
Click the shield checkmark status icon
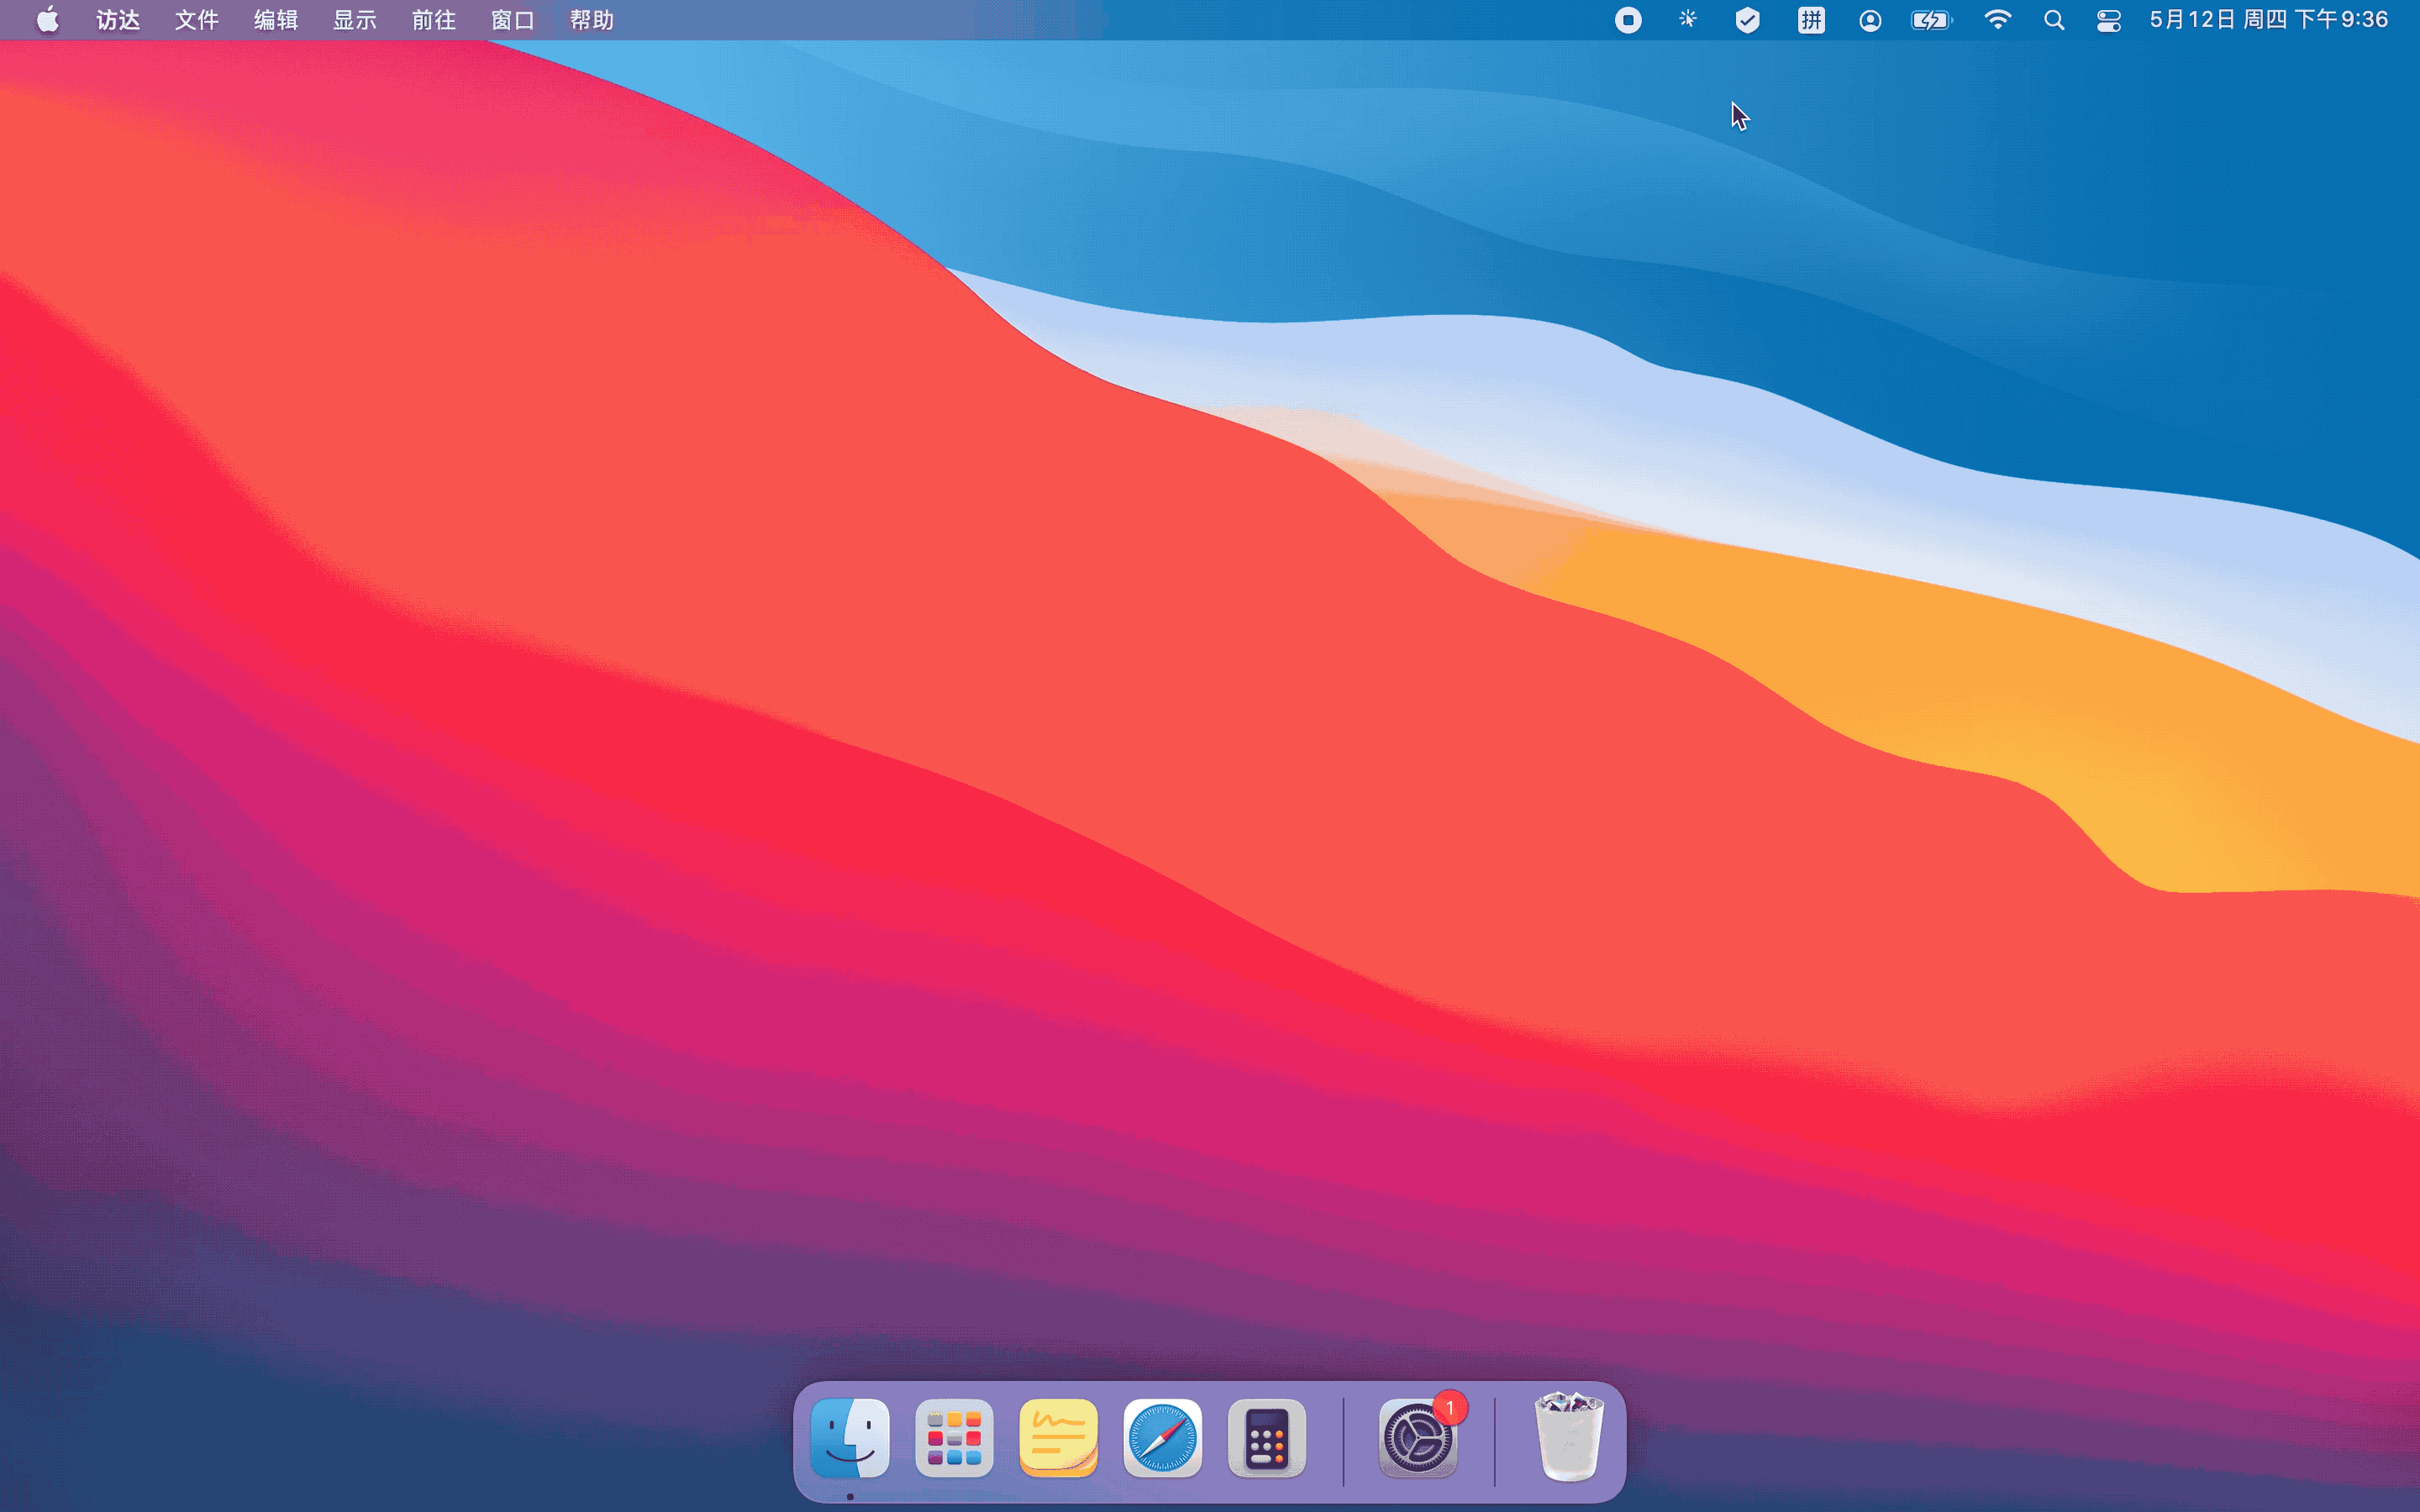tap(1747, 20)
